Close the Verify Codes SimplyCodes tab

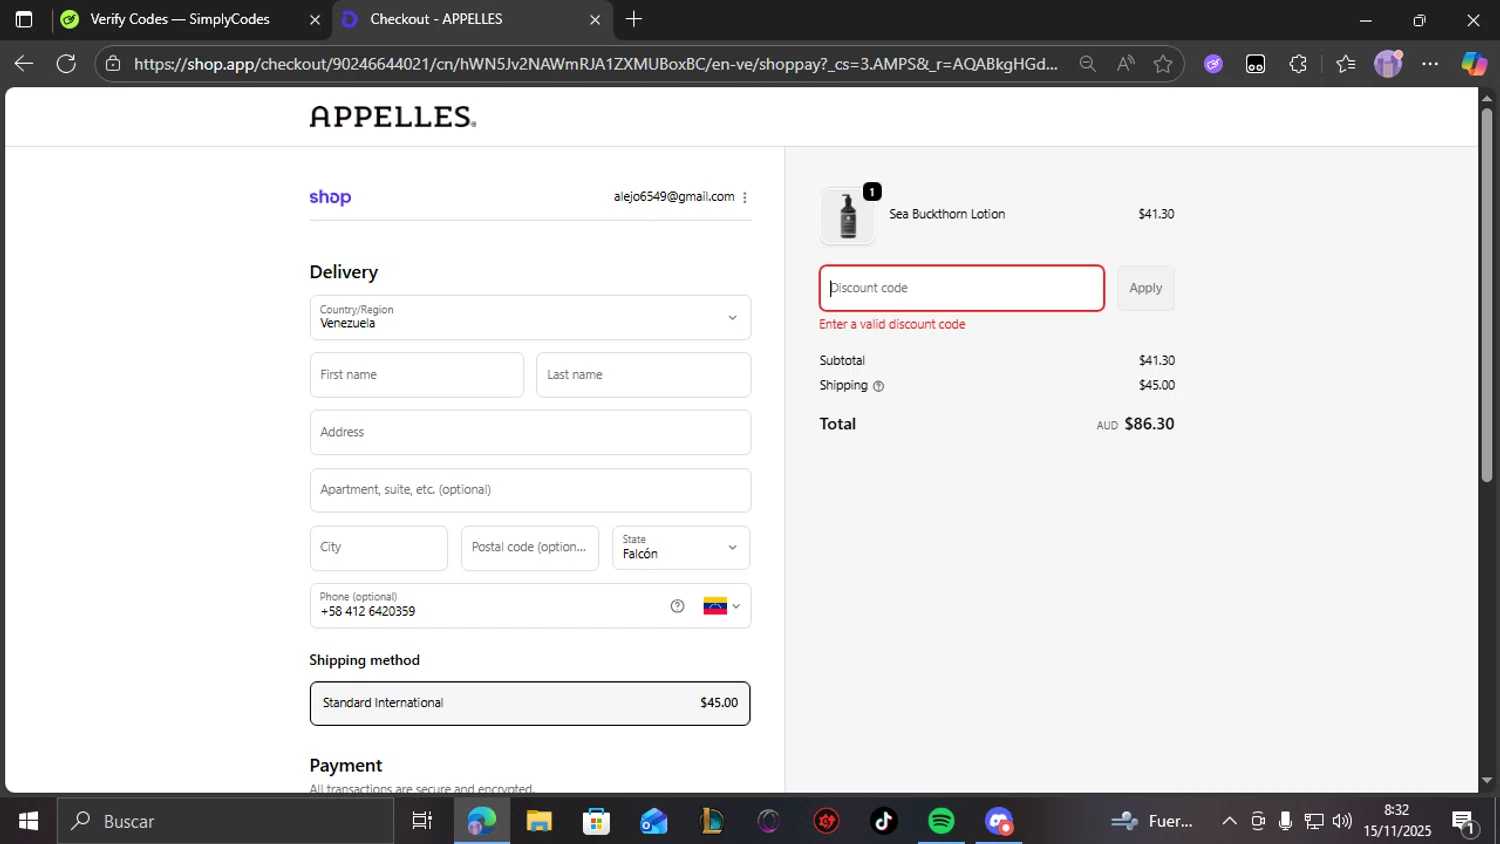(314, 19)
